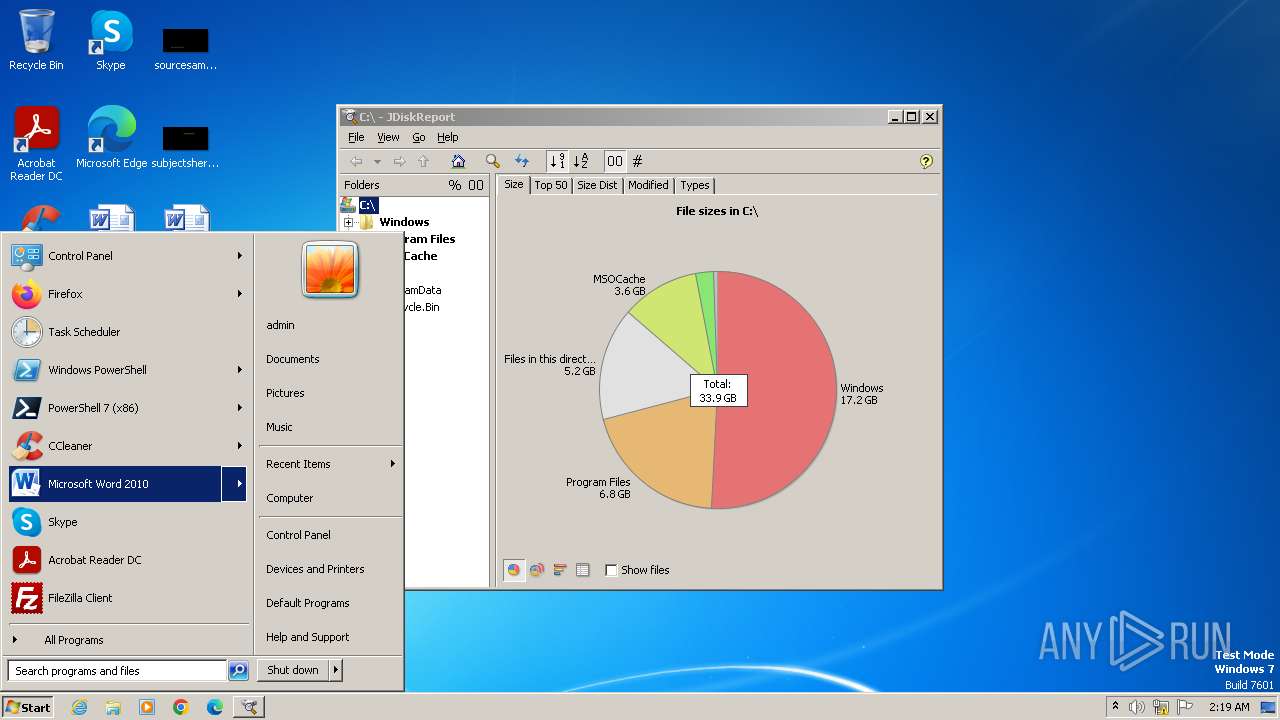Image resolution: width=1280 pixels, height=720 pixels.
Task: Switch to table details view
Action: coord(583,570)
